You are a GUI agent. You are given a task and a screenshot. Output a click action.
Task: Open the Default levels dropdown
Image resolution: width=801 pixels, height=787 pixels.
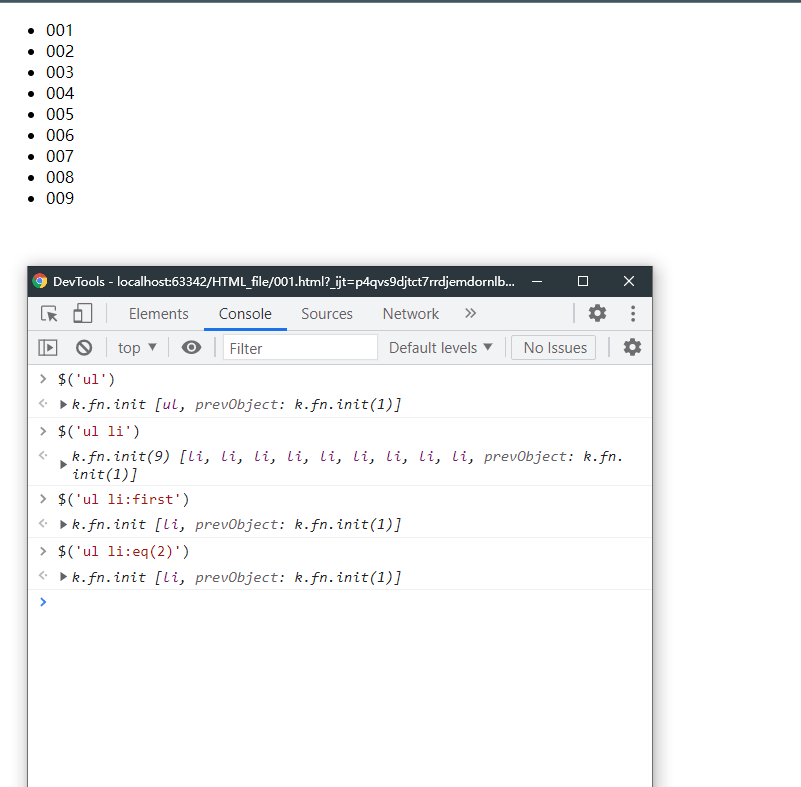click(441, 348)
